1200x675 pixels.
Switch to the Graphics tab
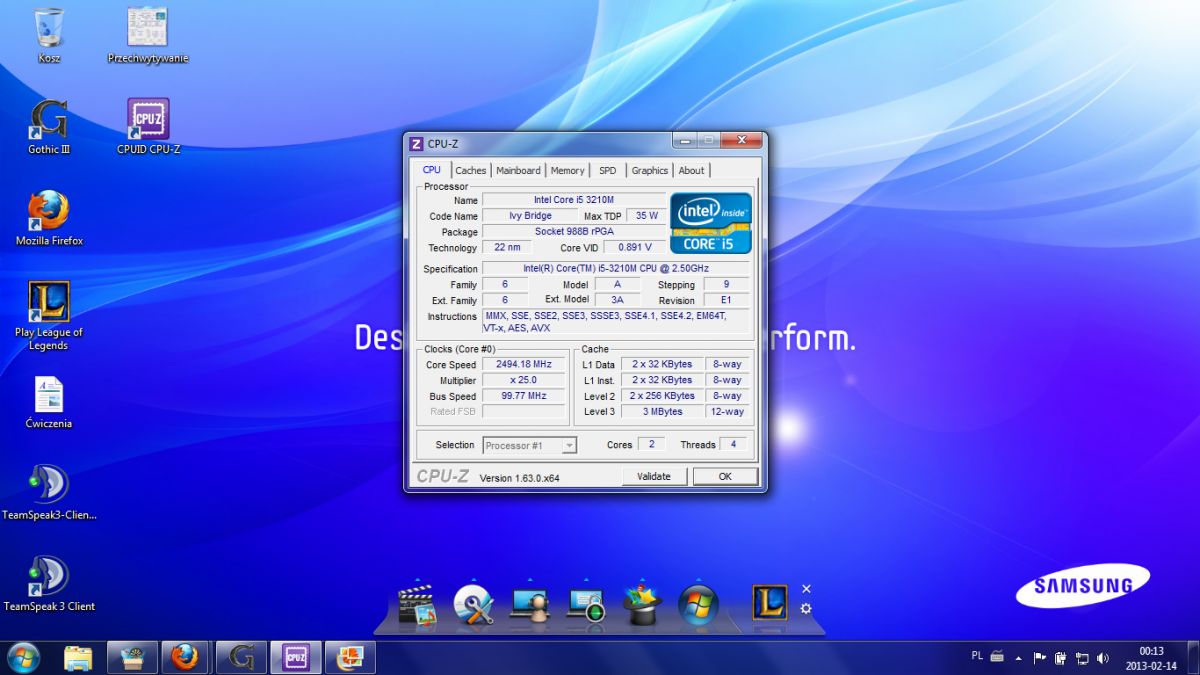point(650,171)
